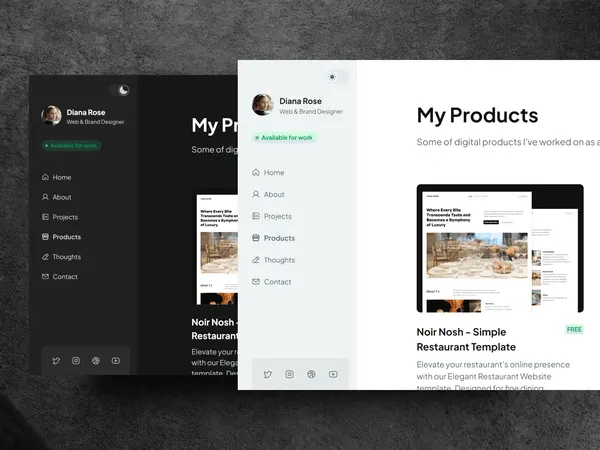The image size is (600, 450).
Task: Click the person icon in light sidebar
Action: (256, 194)
